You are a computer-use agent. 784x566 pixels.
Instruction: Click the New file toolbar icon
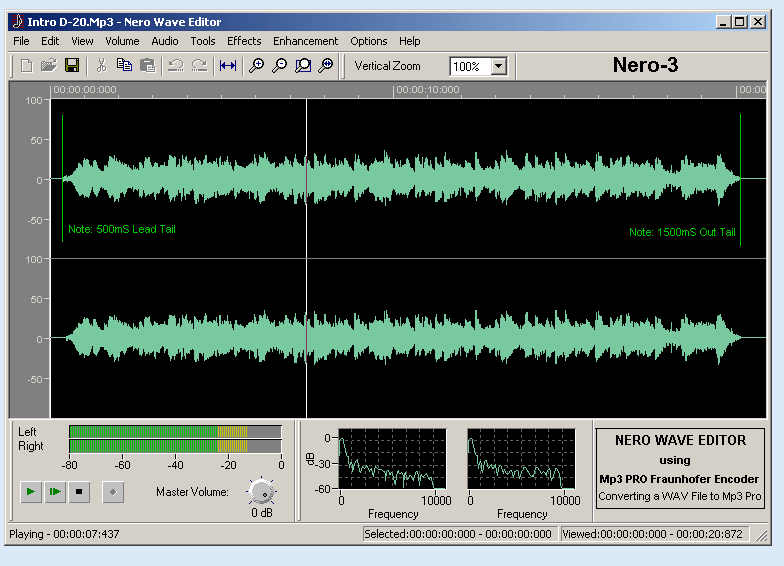pyautogui.click(x=26, y=66)
